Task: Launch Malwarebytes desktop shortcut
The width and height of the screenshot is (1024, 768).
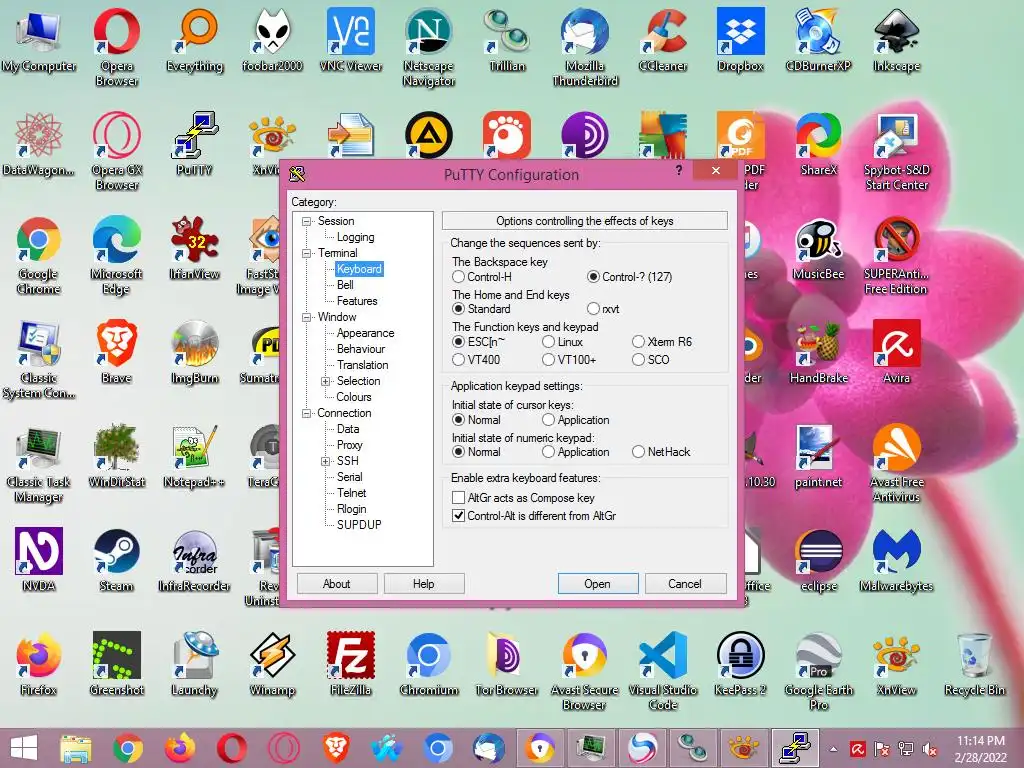Action: pos(897,560)
